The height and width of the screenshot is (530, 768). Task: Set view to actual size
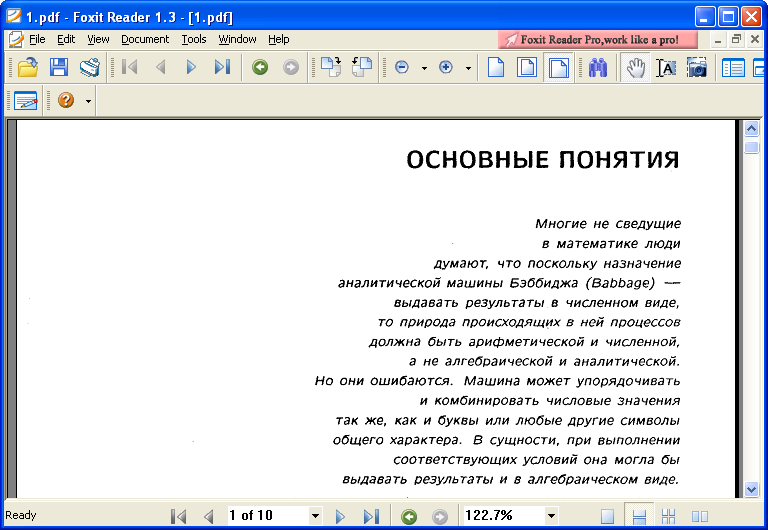tap(496, 67)
